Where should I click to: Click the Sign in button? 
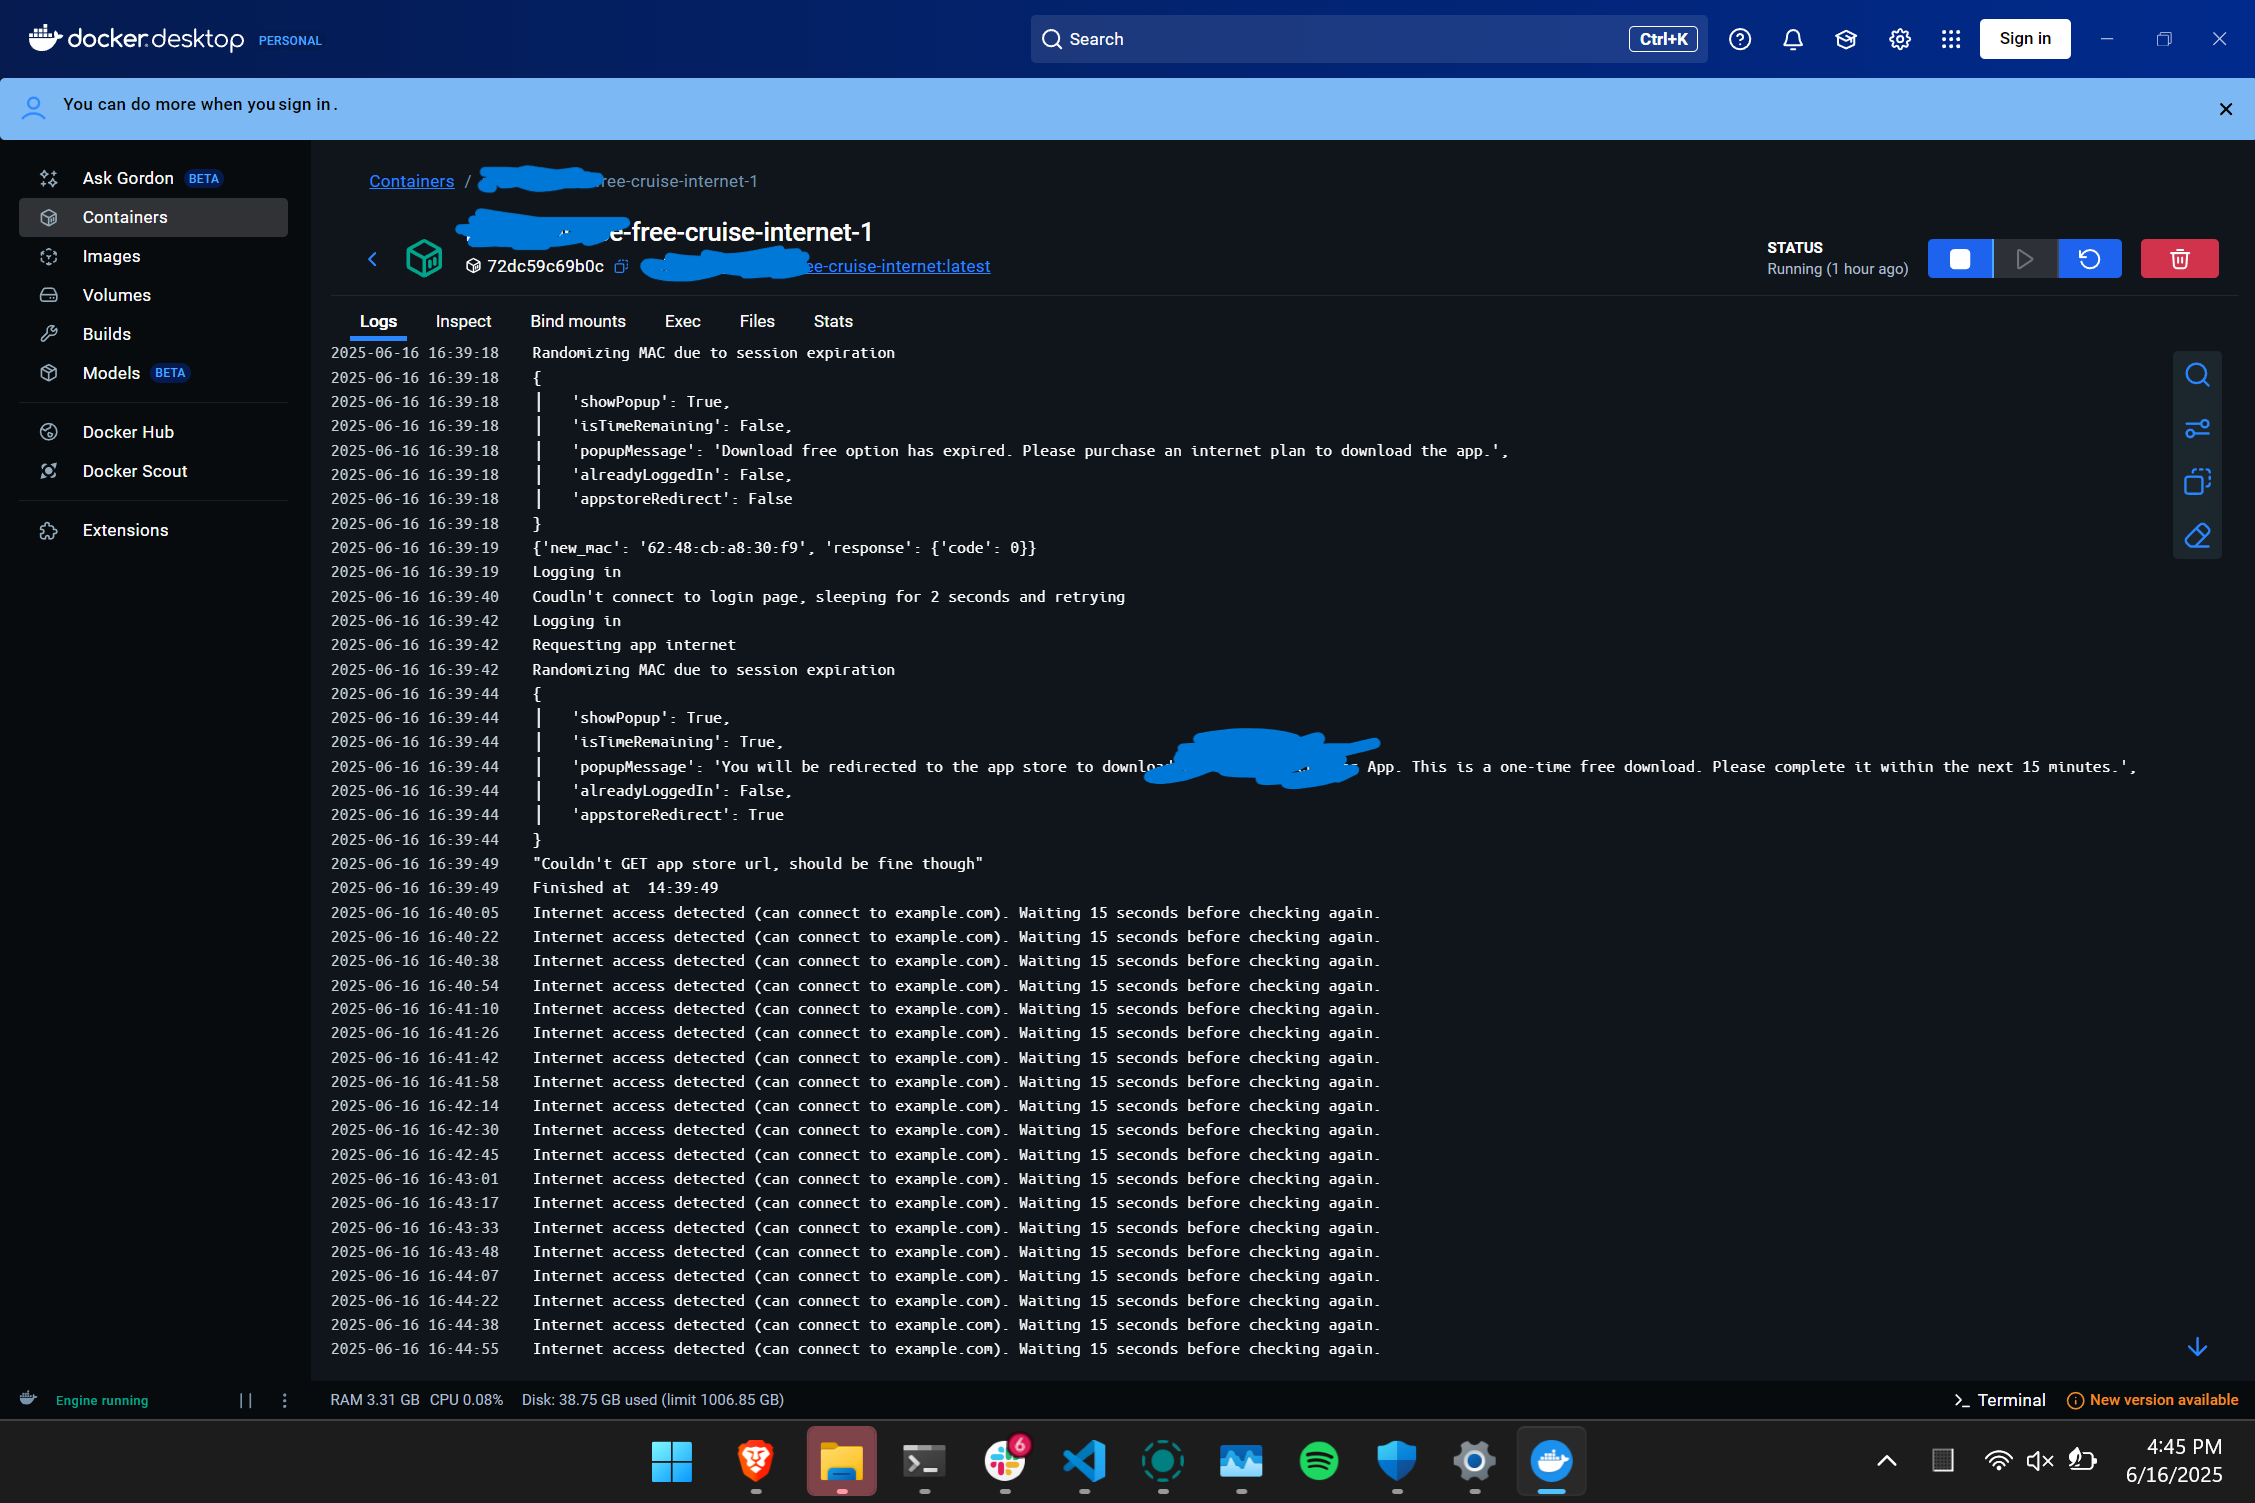pyautogui.click(x=2024, y=39)
